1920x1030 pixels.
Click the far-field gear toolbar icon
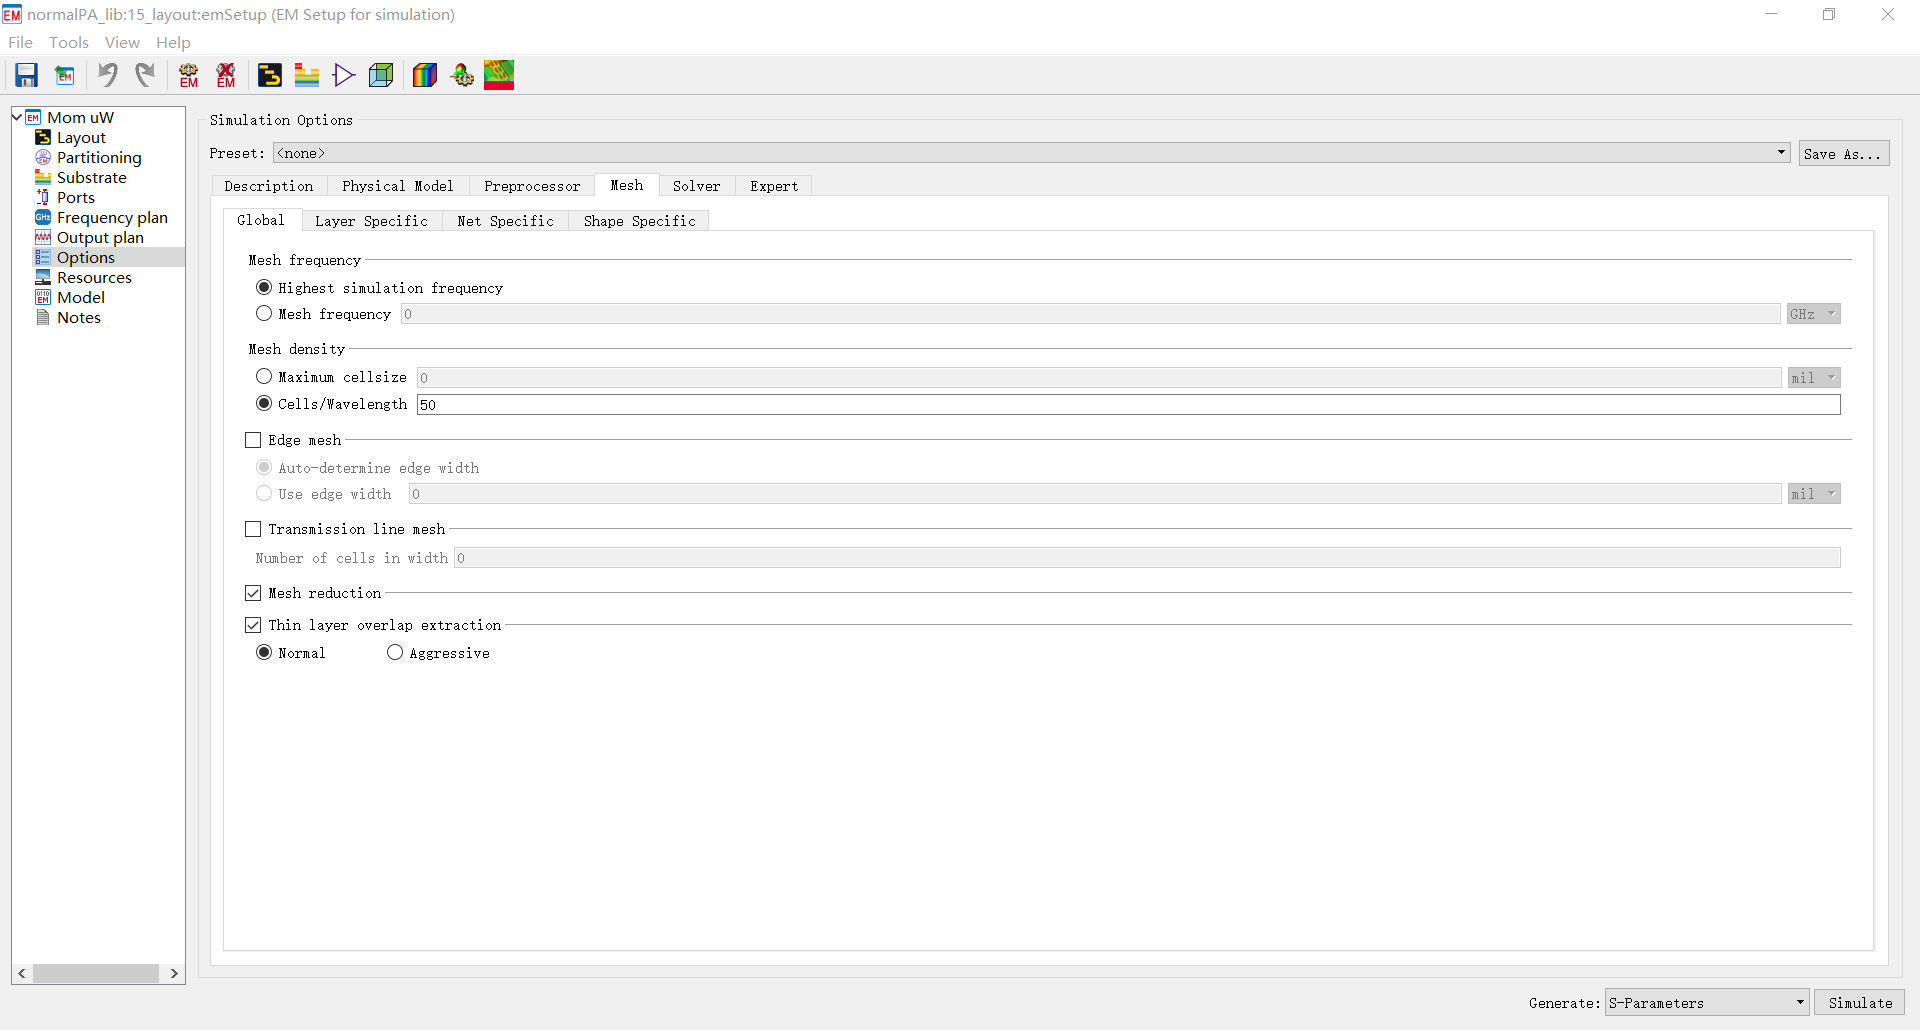pos(462,75)
